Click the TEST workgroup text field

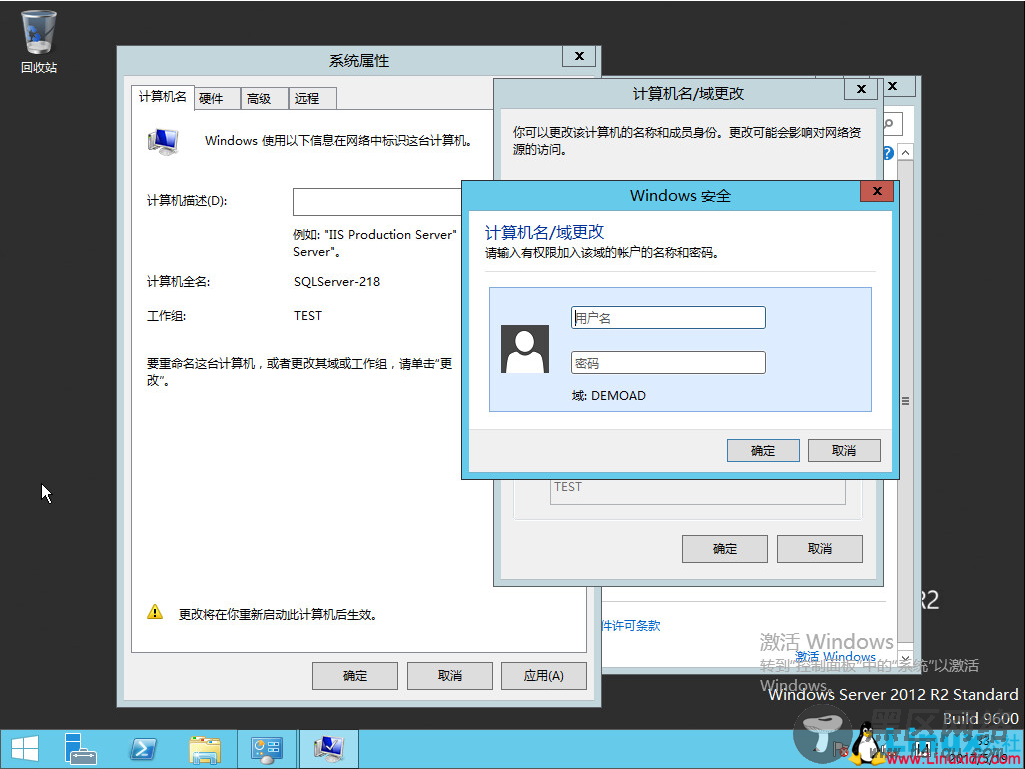tap(697, 490)
